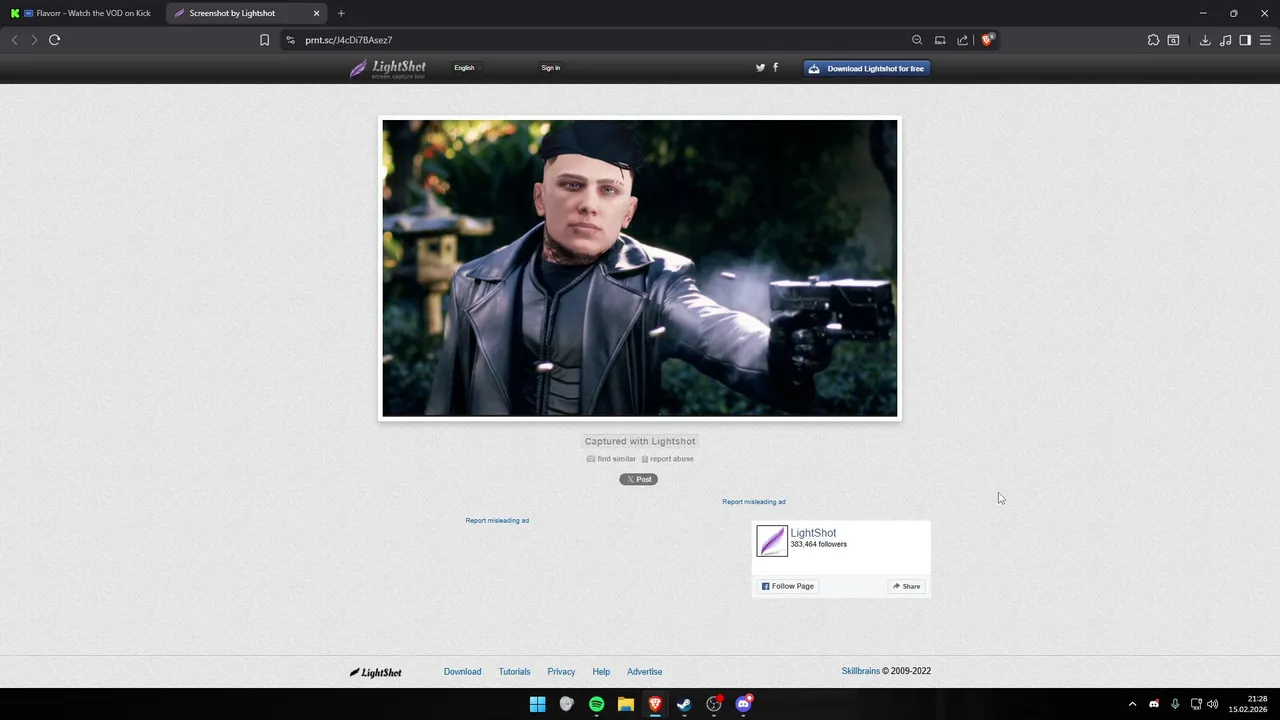Image resolution: width=1280 pixels, height=720 pixels.
Task: Toggle the browser sidebar panel icon
Action: point(1245,40)
